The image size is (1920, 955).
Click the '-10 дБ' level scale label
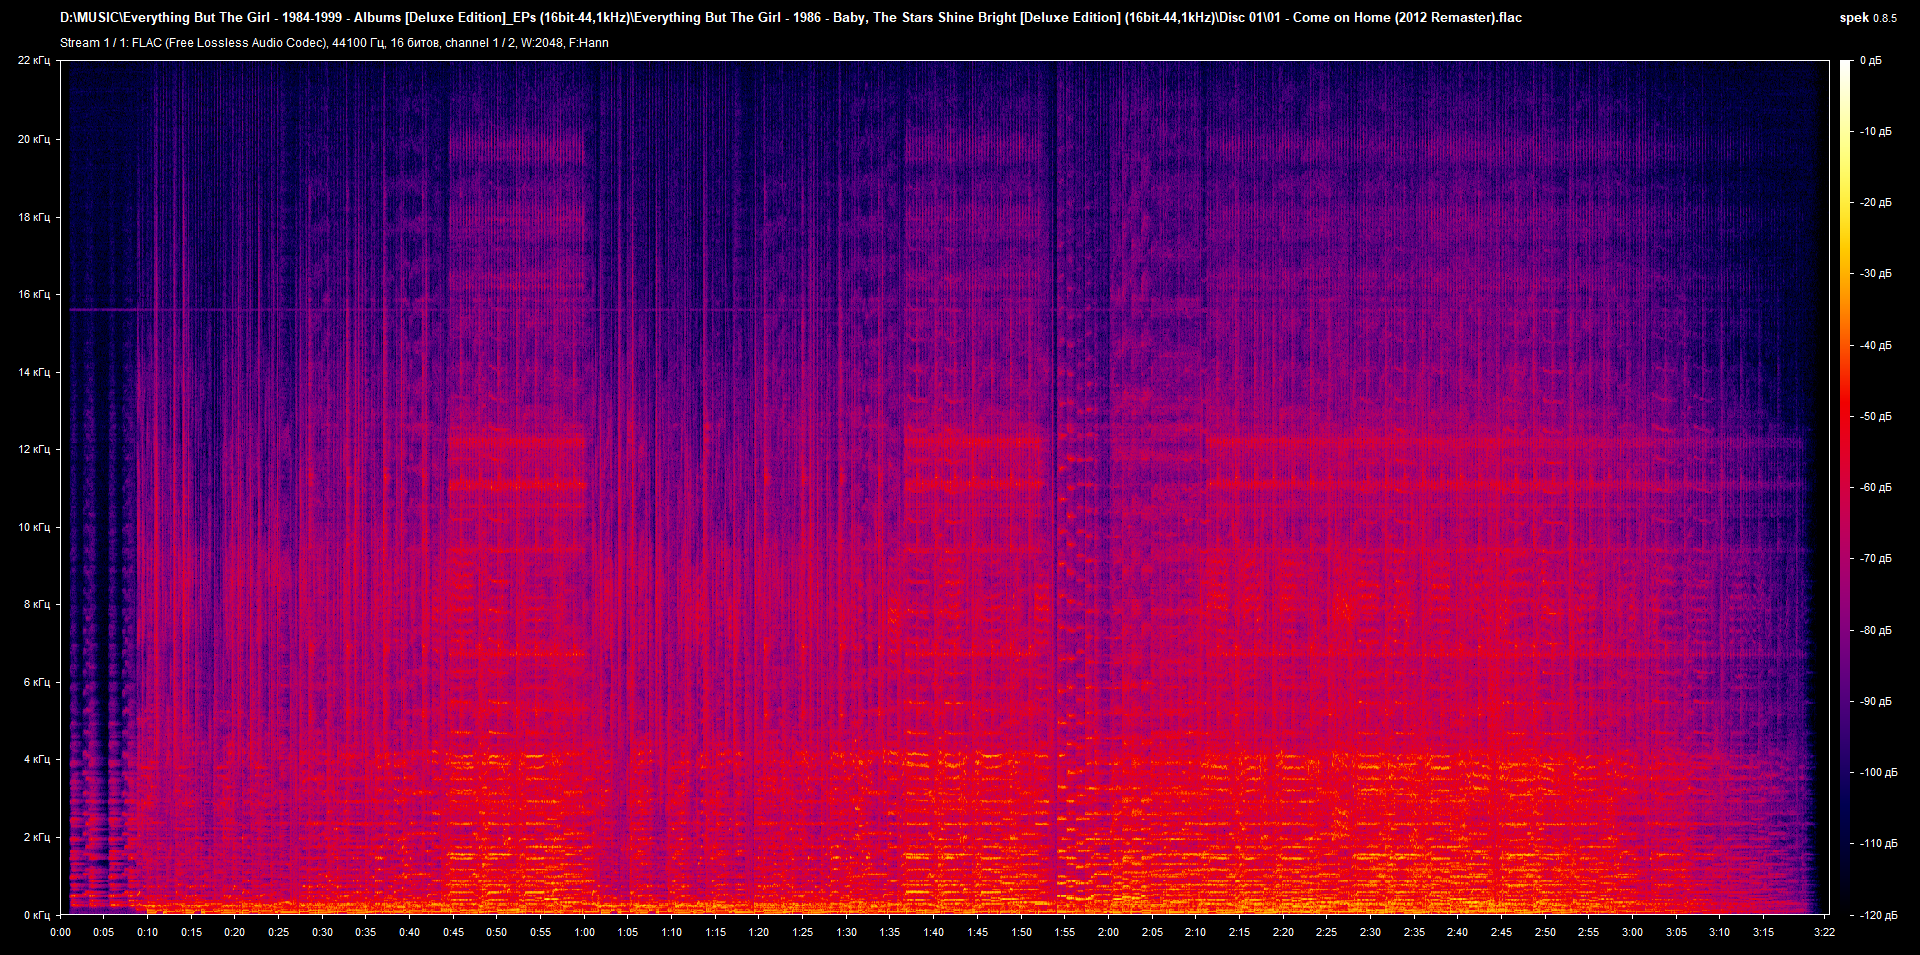coord(1875,131)
